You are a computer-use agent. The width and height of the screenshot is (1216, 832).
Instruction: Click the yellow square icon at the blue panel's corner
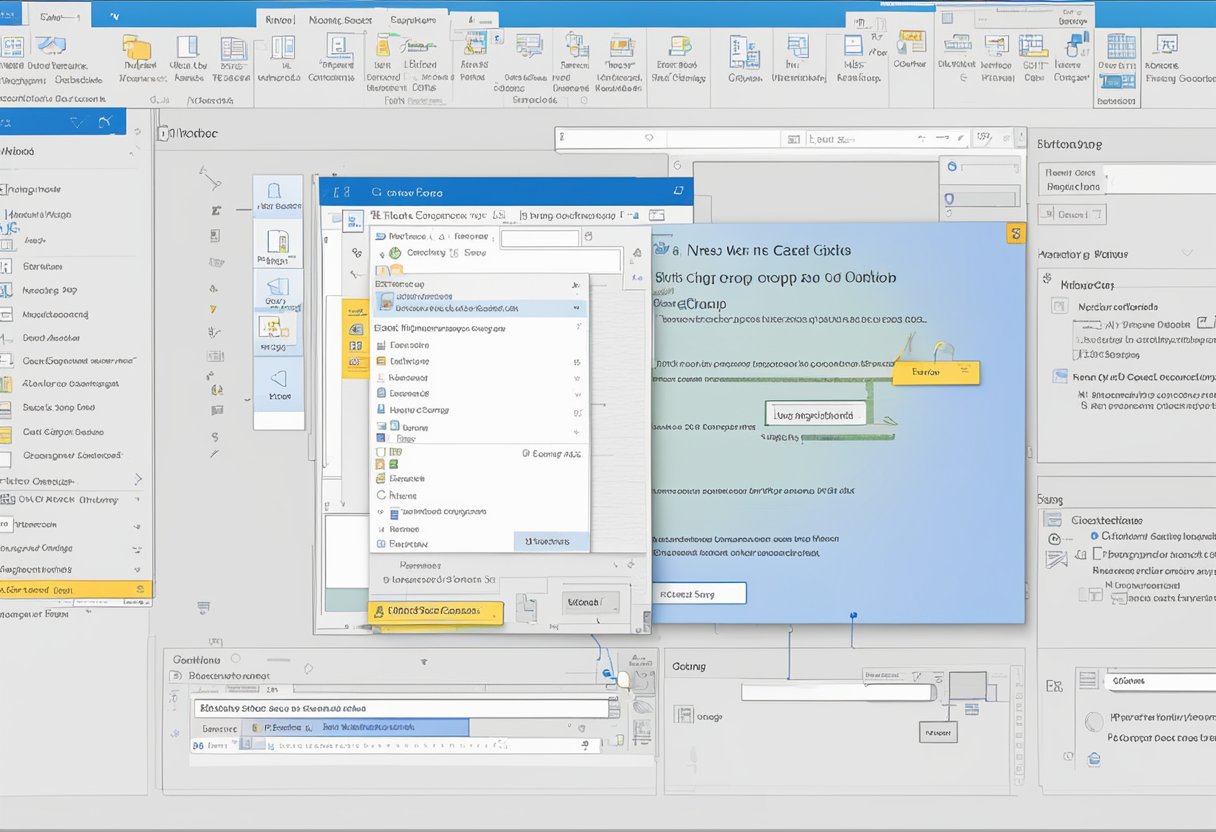pos(1016,234)
